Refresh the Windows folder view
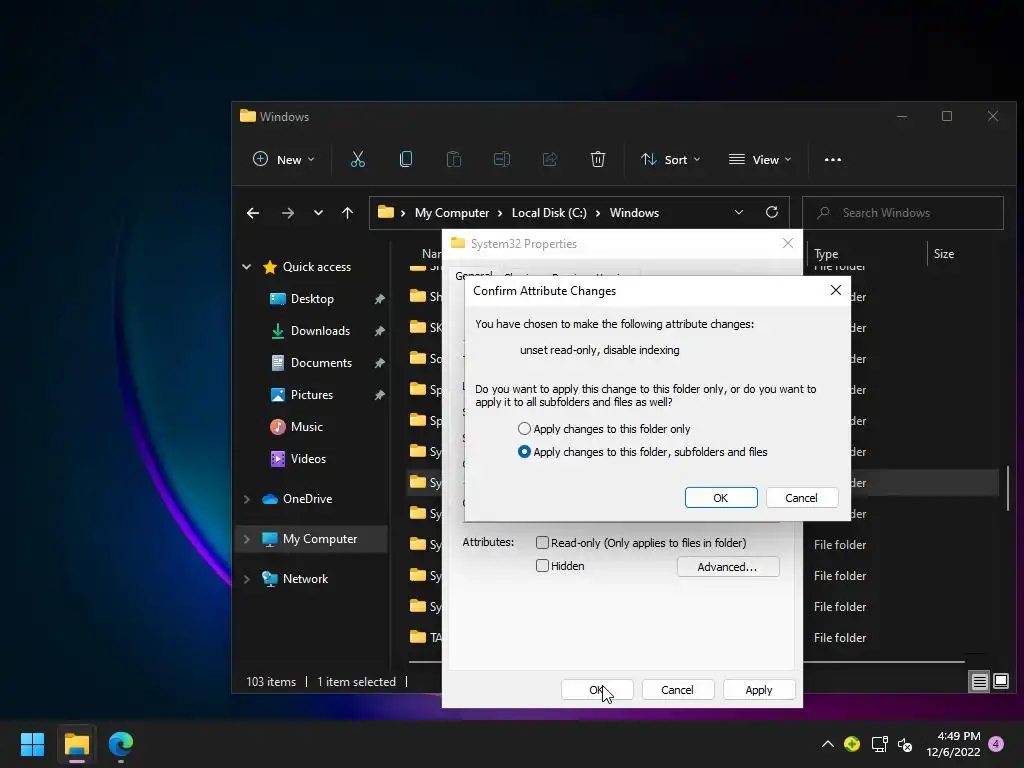This screenshot has width=1024, height=768. point(772,212)
